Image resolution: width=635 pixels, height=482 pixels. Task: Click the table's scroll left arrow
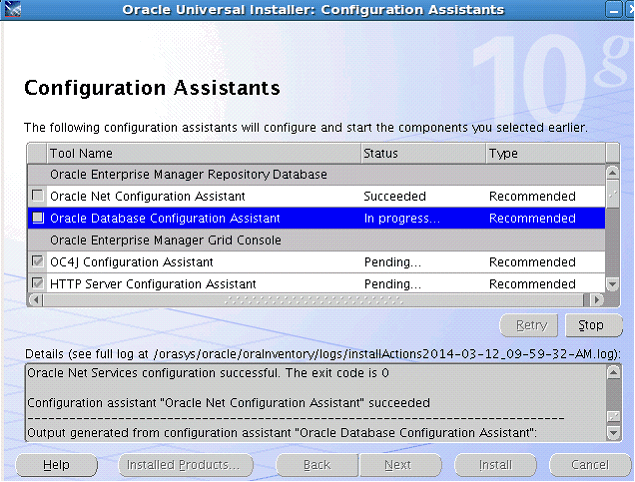(x=37, y=299)
